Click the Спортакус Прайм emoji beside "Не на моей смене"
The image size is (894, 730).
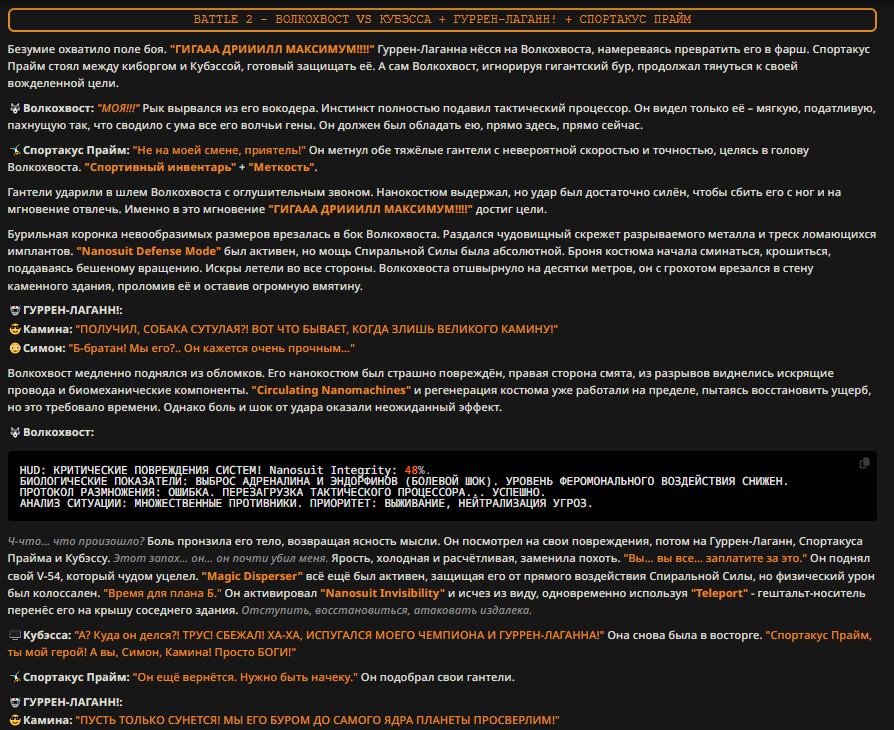15,151
